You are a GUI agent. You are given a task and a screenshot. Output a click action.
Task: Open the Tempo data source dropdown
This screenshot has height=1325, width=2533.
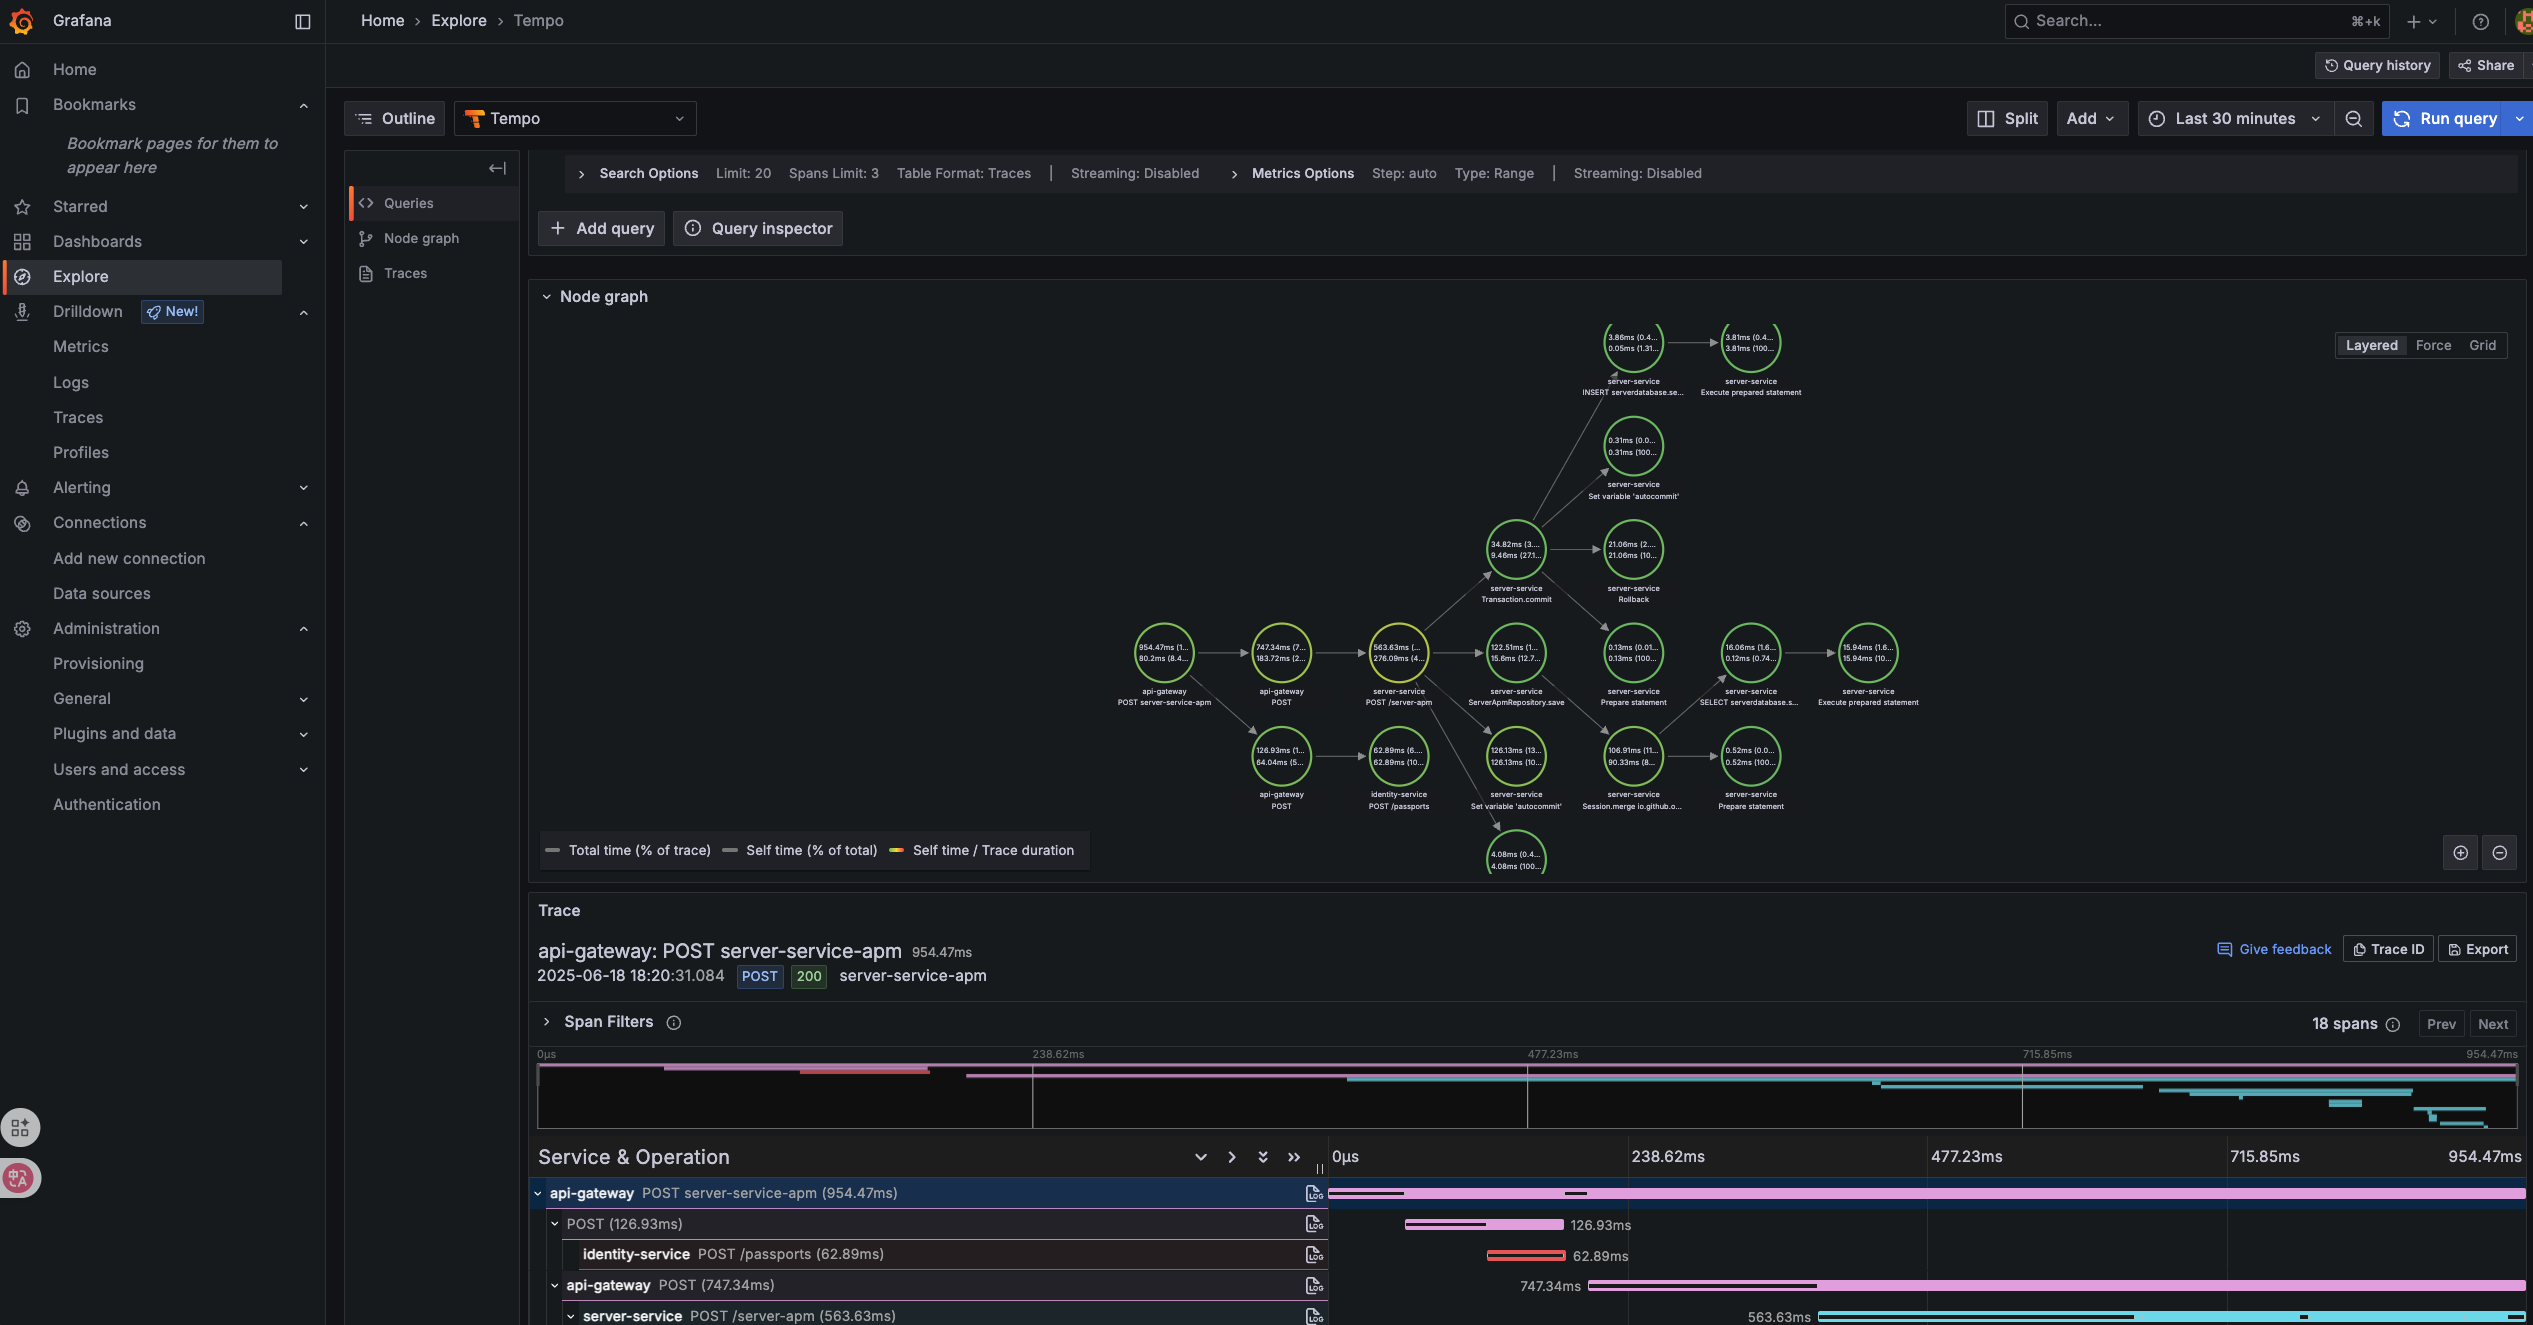pyautogui.click(x=575, y=119)
